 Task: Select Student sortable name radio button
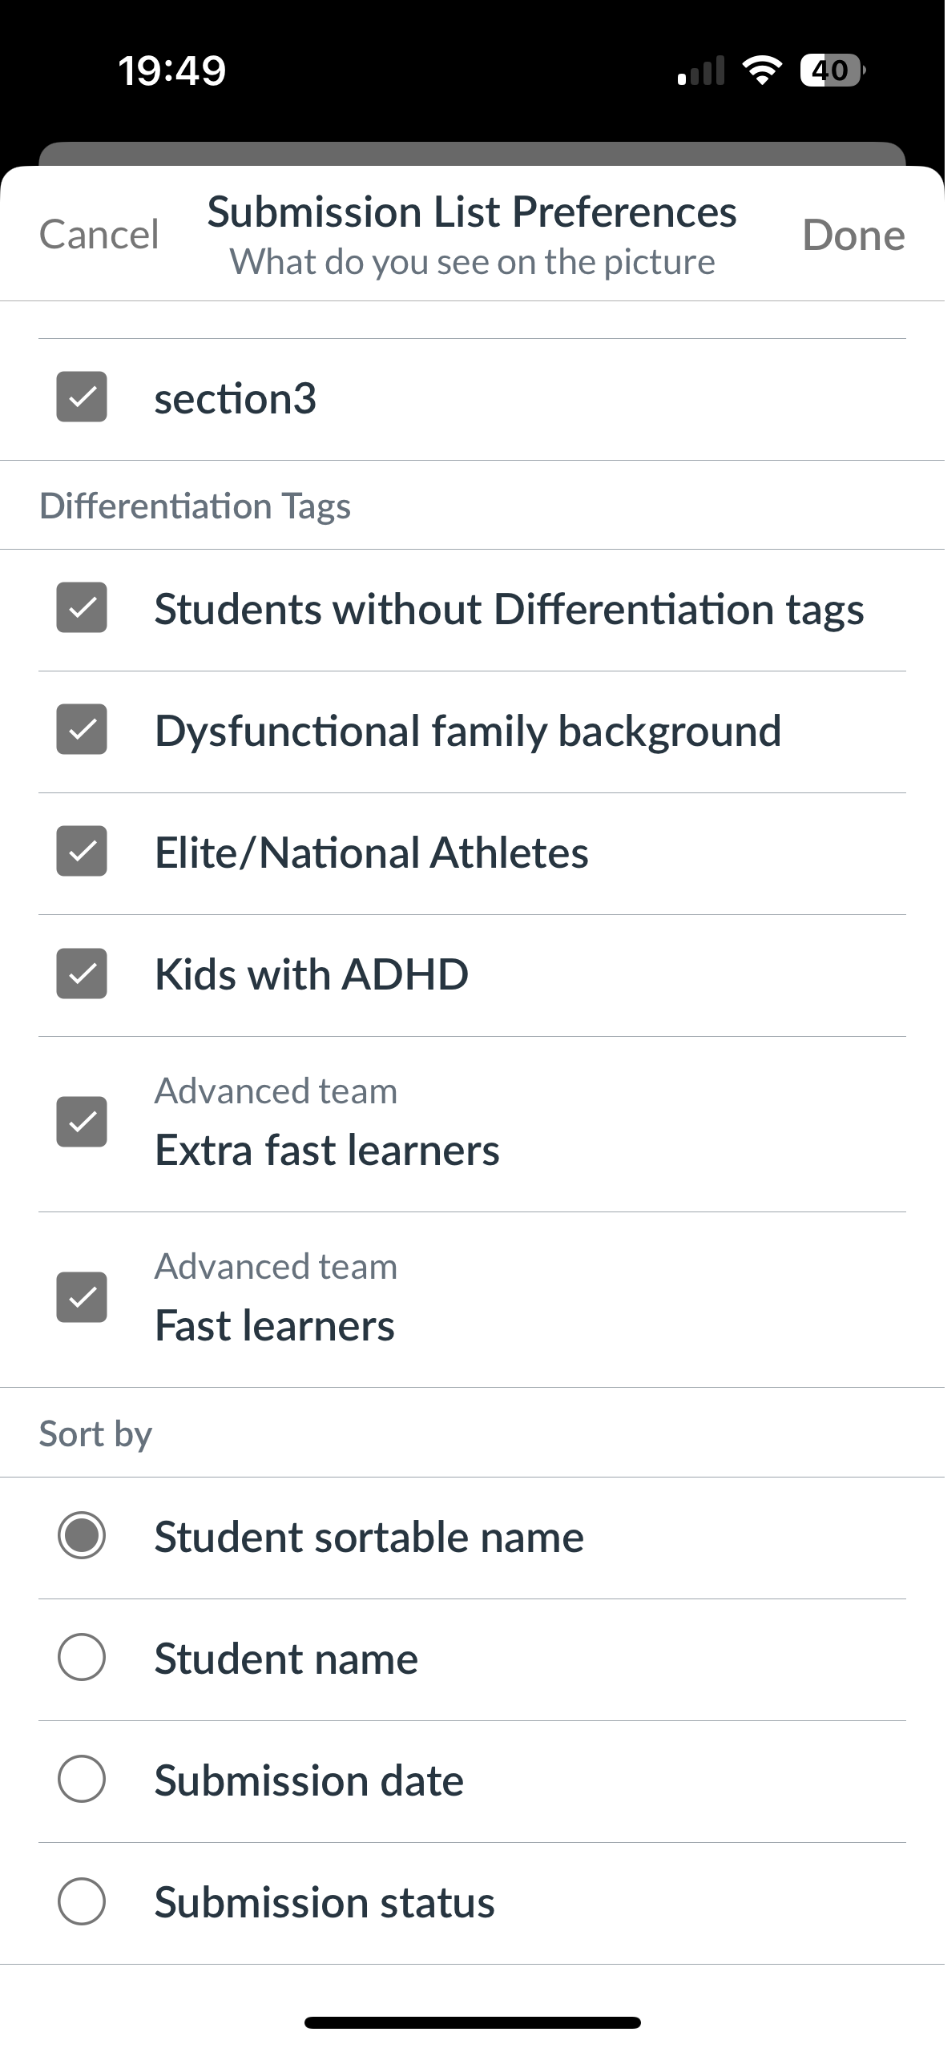coord(82,1536)
